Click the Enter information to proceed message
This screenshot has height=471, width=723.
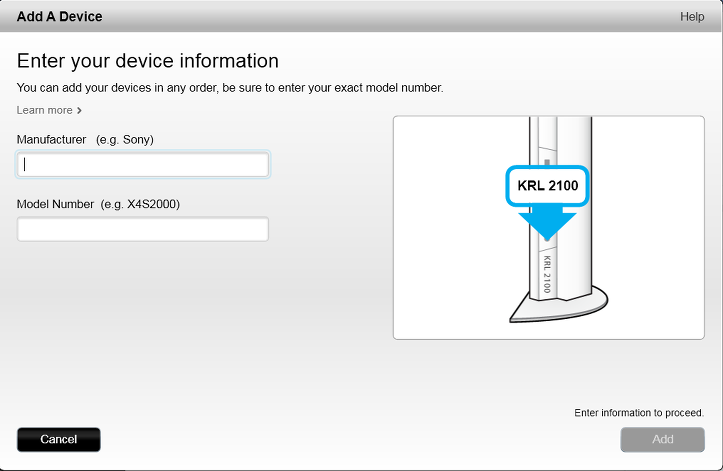pos(639,412)
